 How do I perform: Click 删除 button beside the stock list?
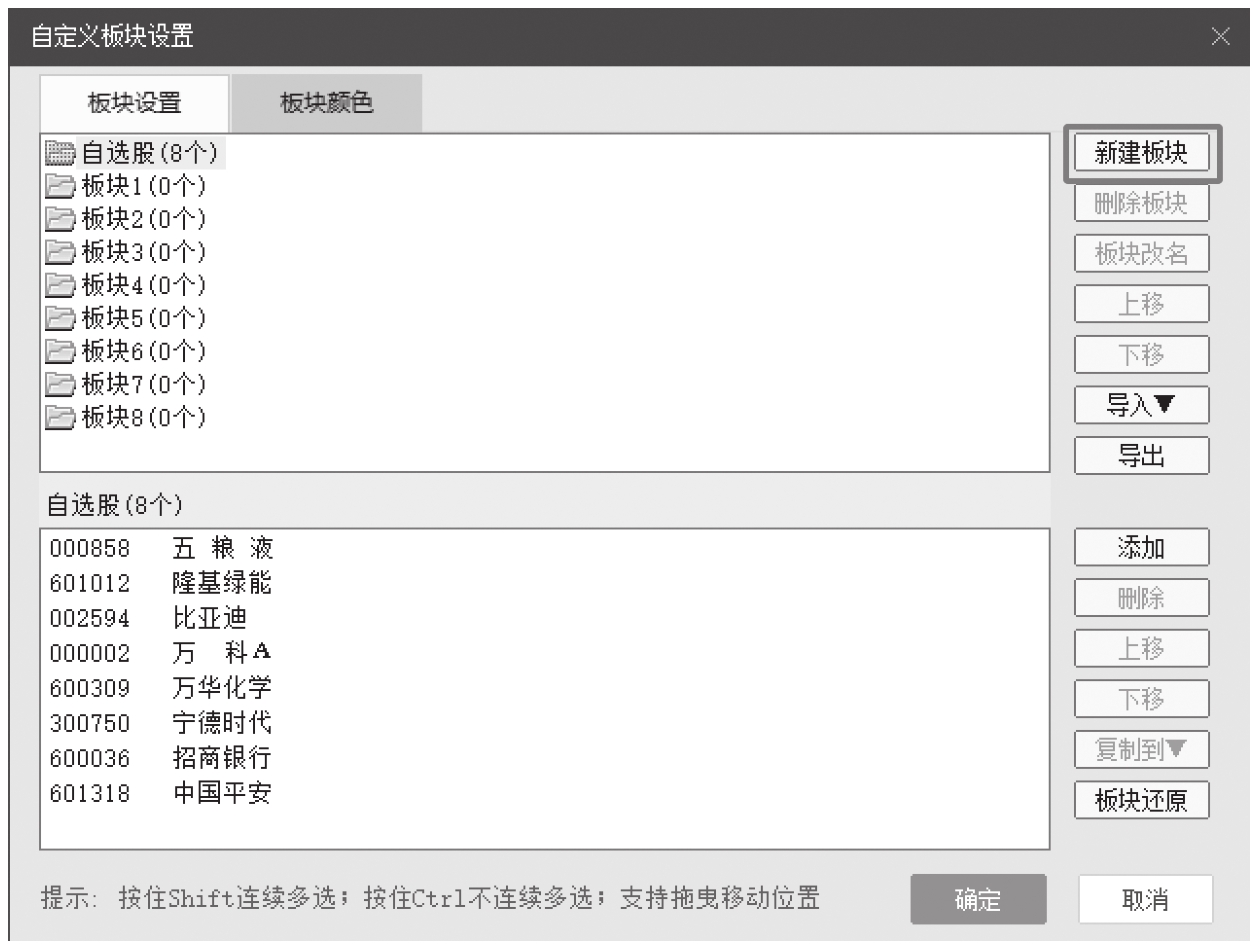(1142, 598)
